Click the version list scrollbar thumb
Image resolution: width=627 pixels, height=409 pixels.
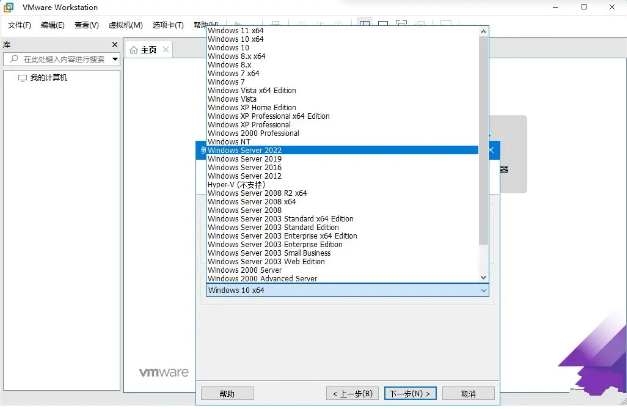pos(483,140)
